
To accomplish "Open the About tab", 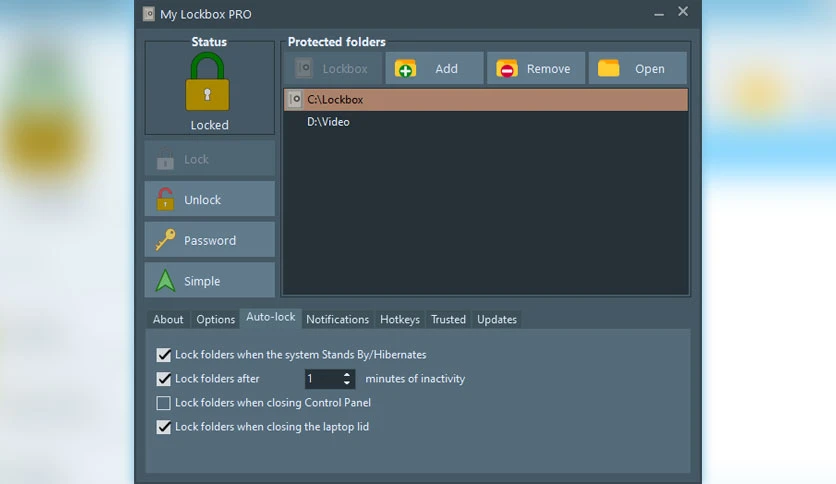I will click(x=168, y=319).
